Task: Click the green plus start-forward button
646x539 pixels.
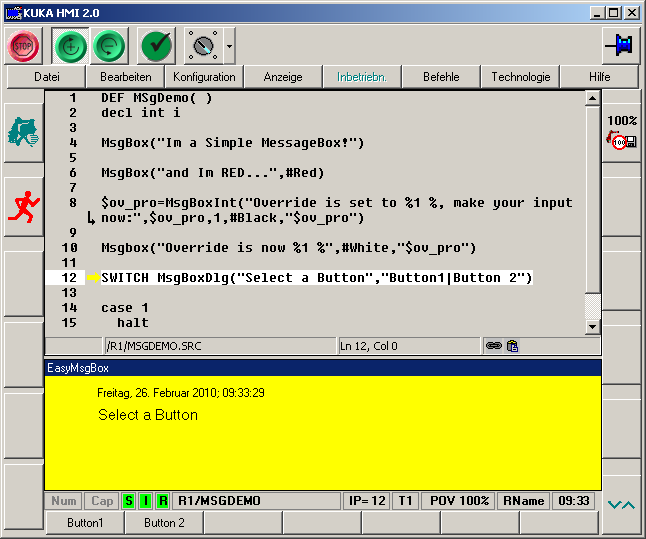Action: point(70,45)
